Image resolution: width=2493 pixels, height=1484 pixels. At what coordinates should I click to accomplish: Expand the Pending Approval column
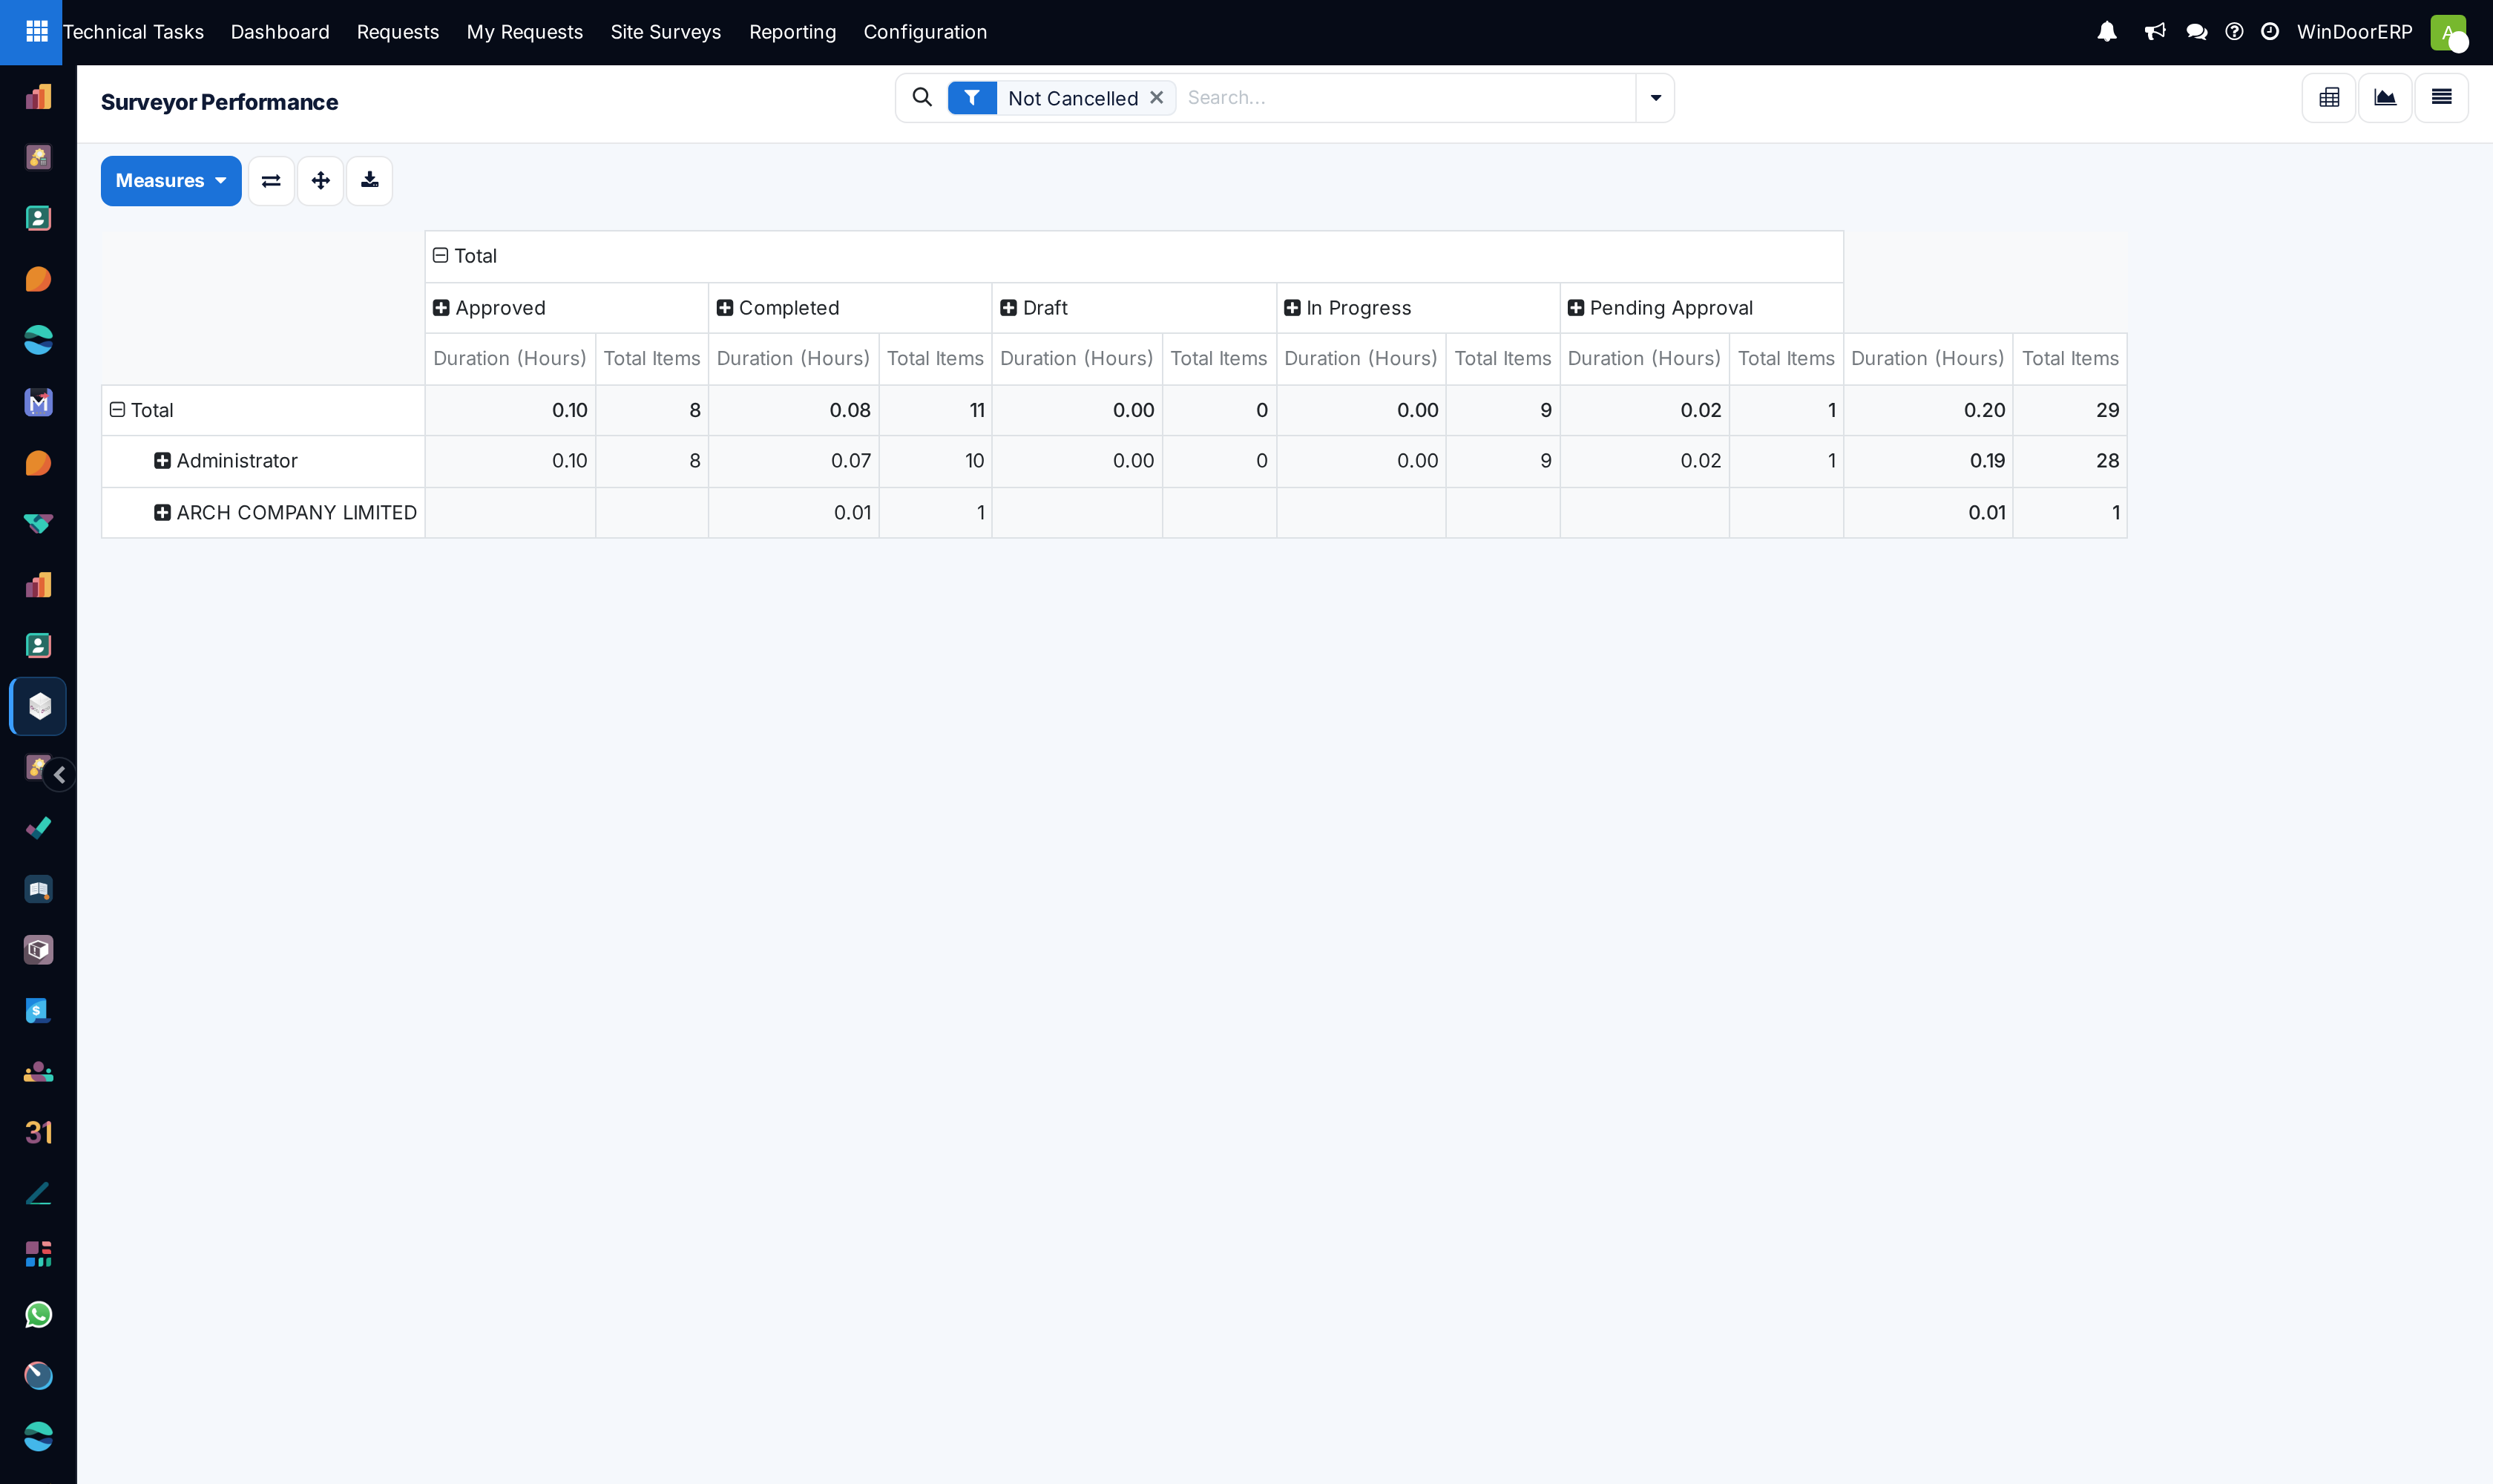tap(1576, 308)
